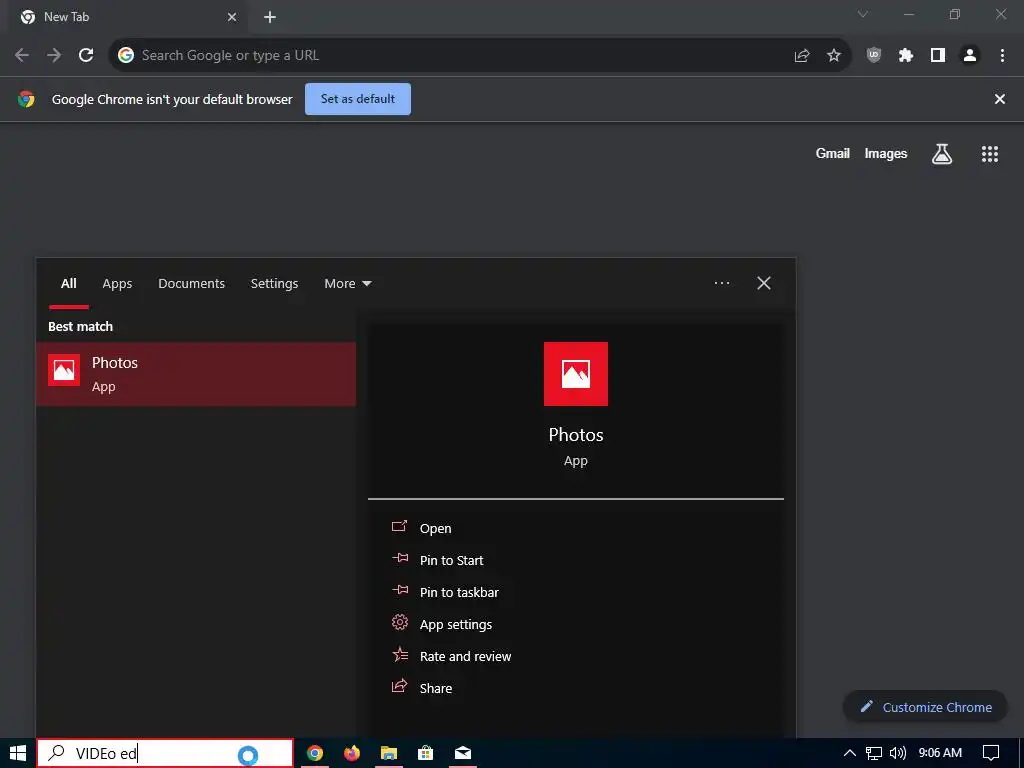Close the New Tab tab

(x=232, y=17)
